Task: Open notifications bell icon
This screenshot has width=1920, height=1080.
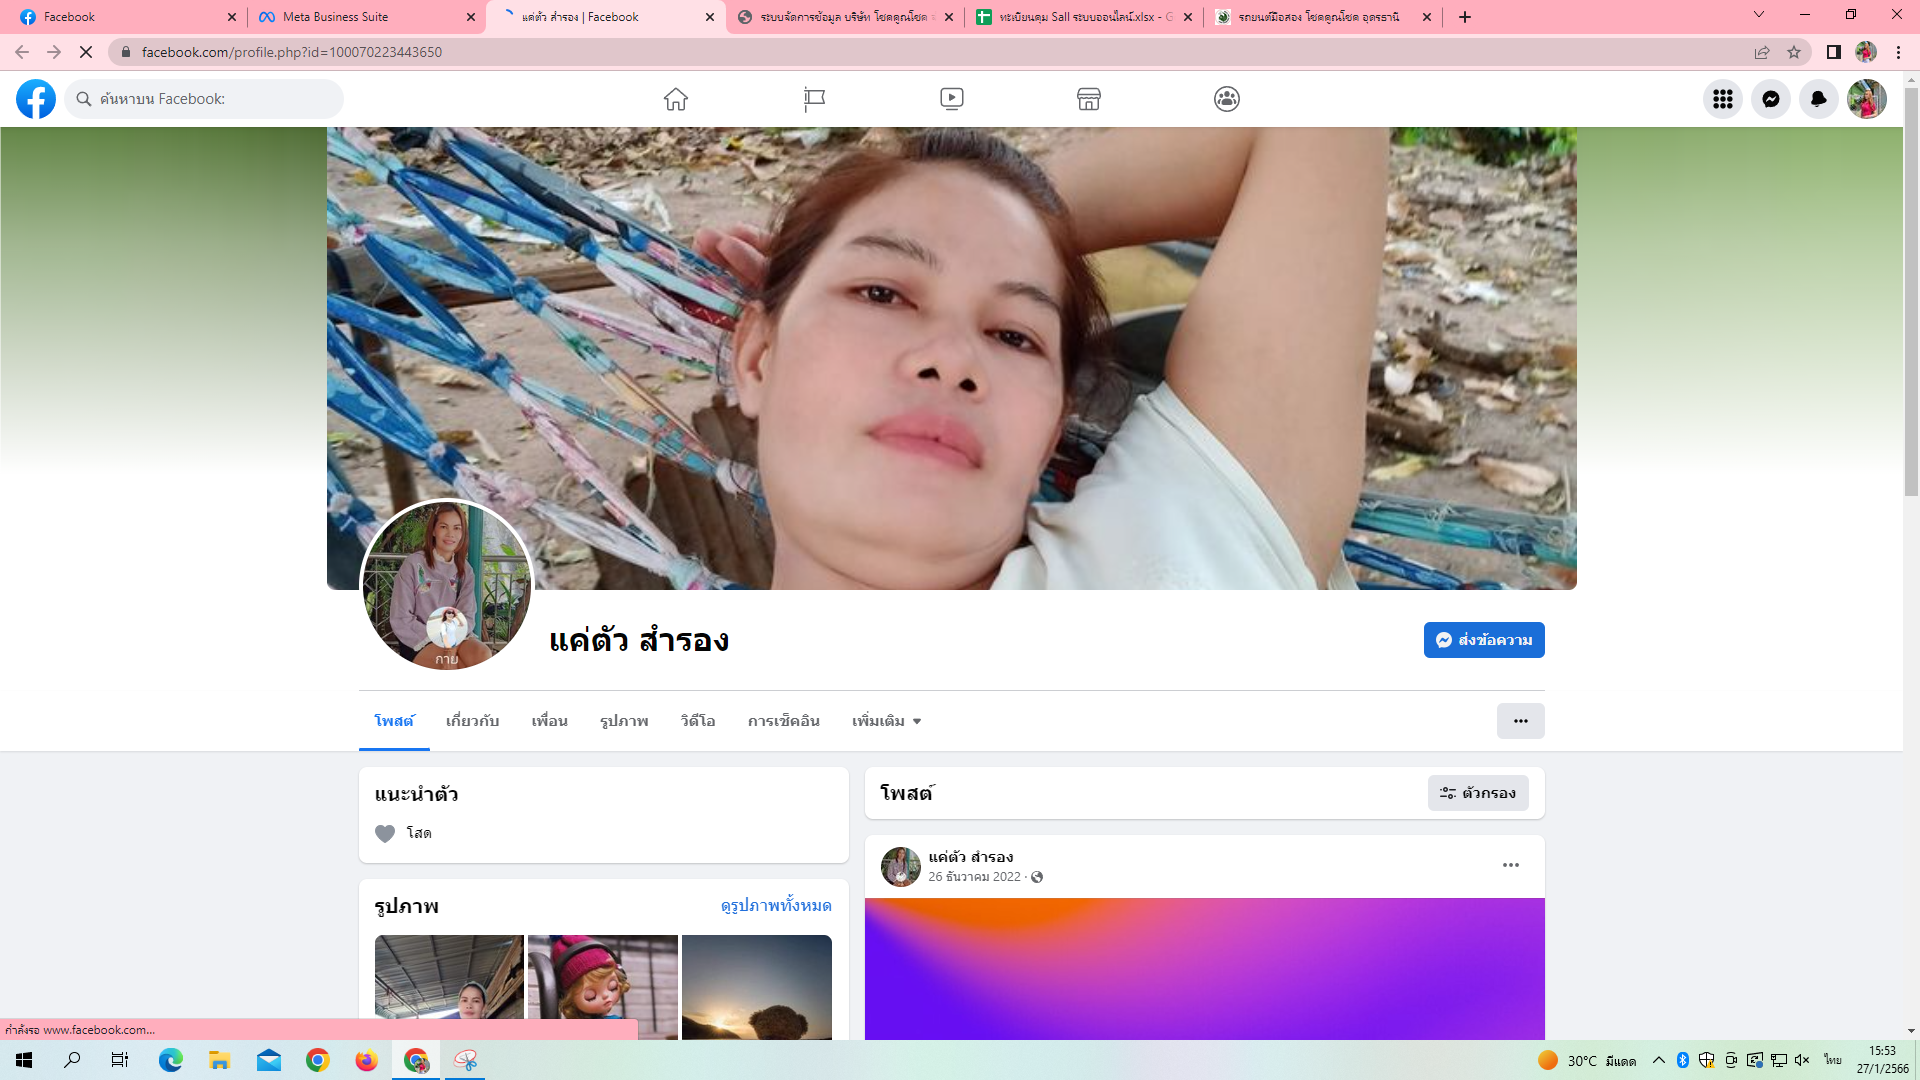Action: tap(1818, 99)
